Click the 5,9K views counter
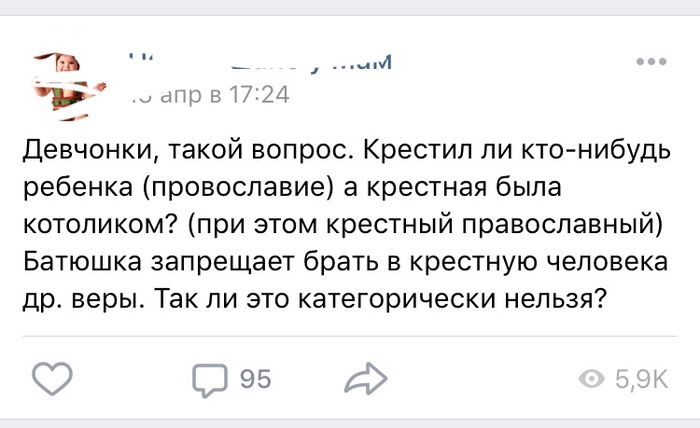 point(642,379)
